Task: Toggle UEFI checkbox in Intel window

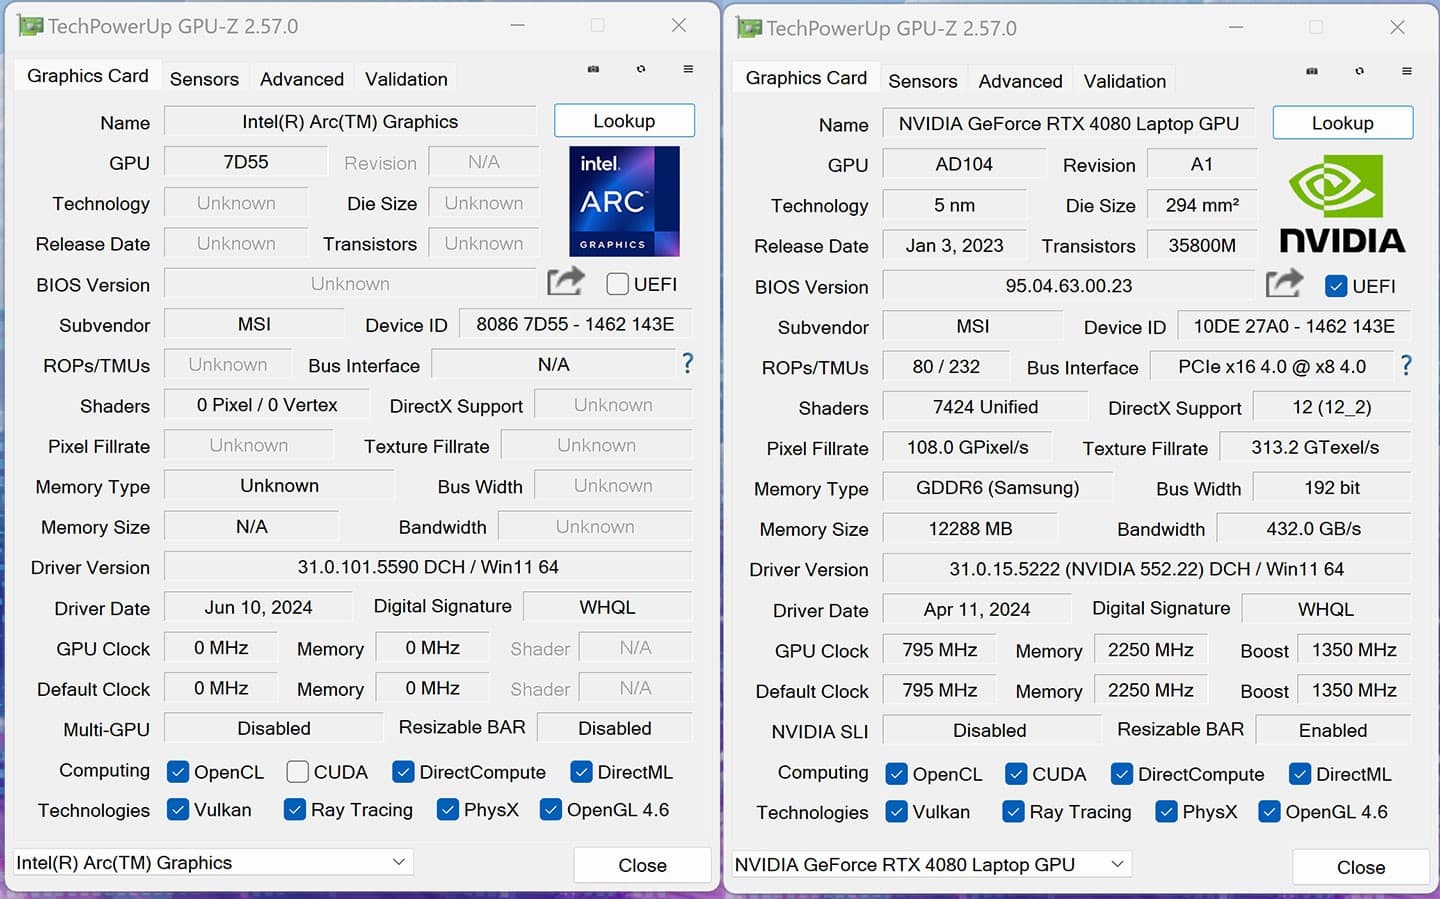Action: click(x=618, y=284)
